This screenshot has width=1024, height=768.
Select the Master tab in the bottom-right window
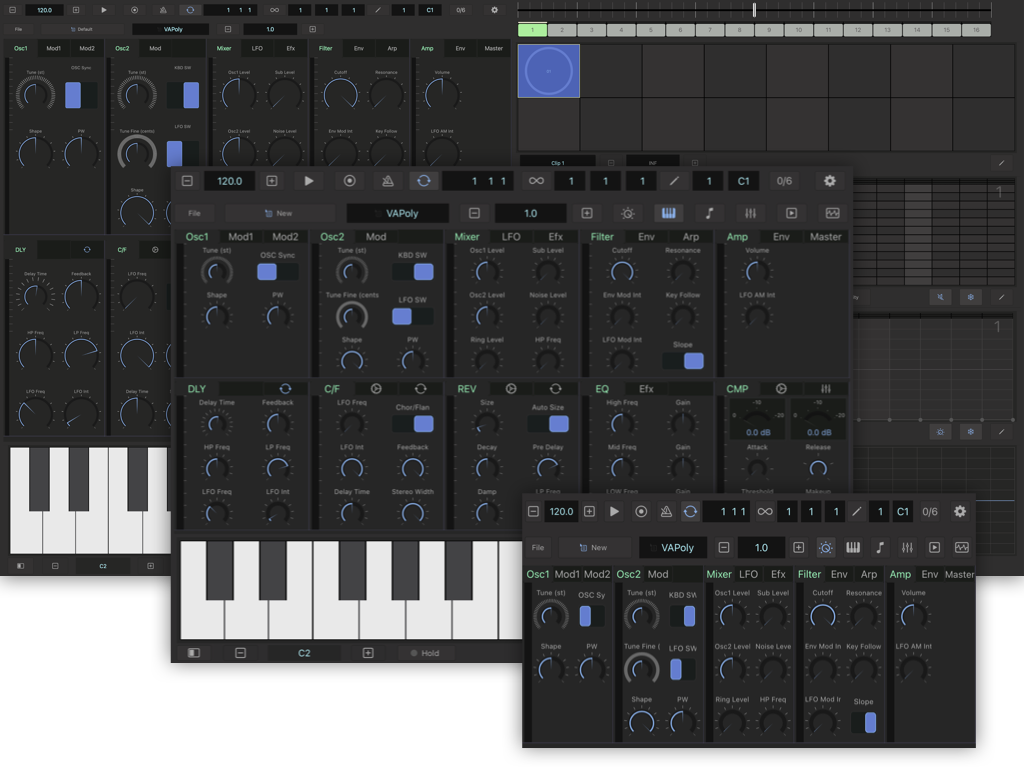pos(959,574)
